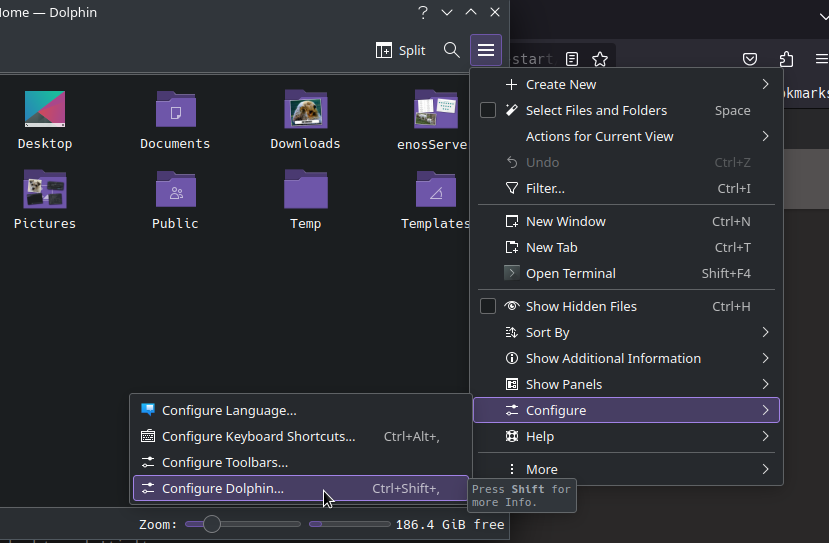Click the Zoom slider handle
Screen dimensions: 829x543
point(211,524)
